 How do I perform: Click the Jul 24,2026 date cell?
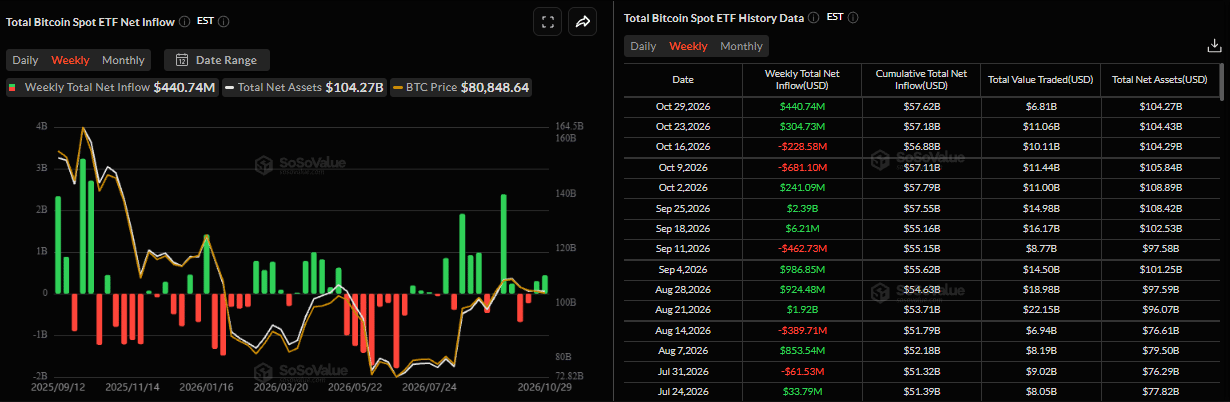click(682, 391)
